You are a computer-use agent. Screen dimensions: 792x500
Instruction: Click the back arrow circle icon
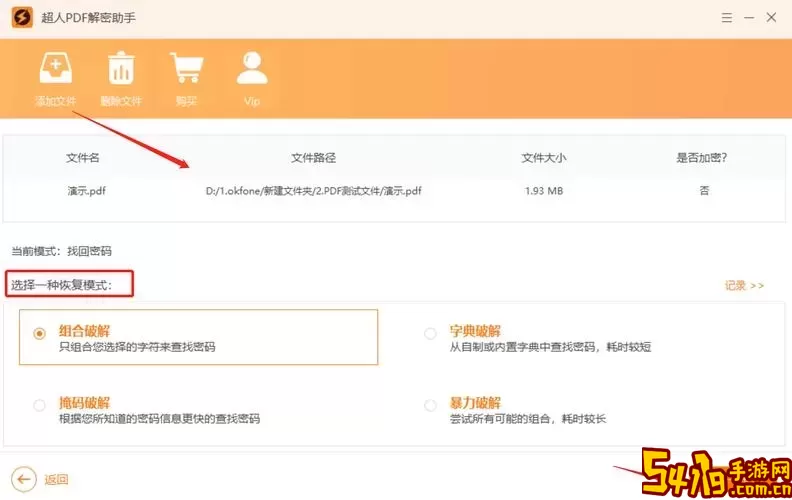pos(24,479)
